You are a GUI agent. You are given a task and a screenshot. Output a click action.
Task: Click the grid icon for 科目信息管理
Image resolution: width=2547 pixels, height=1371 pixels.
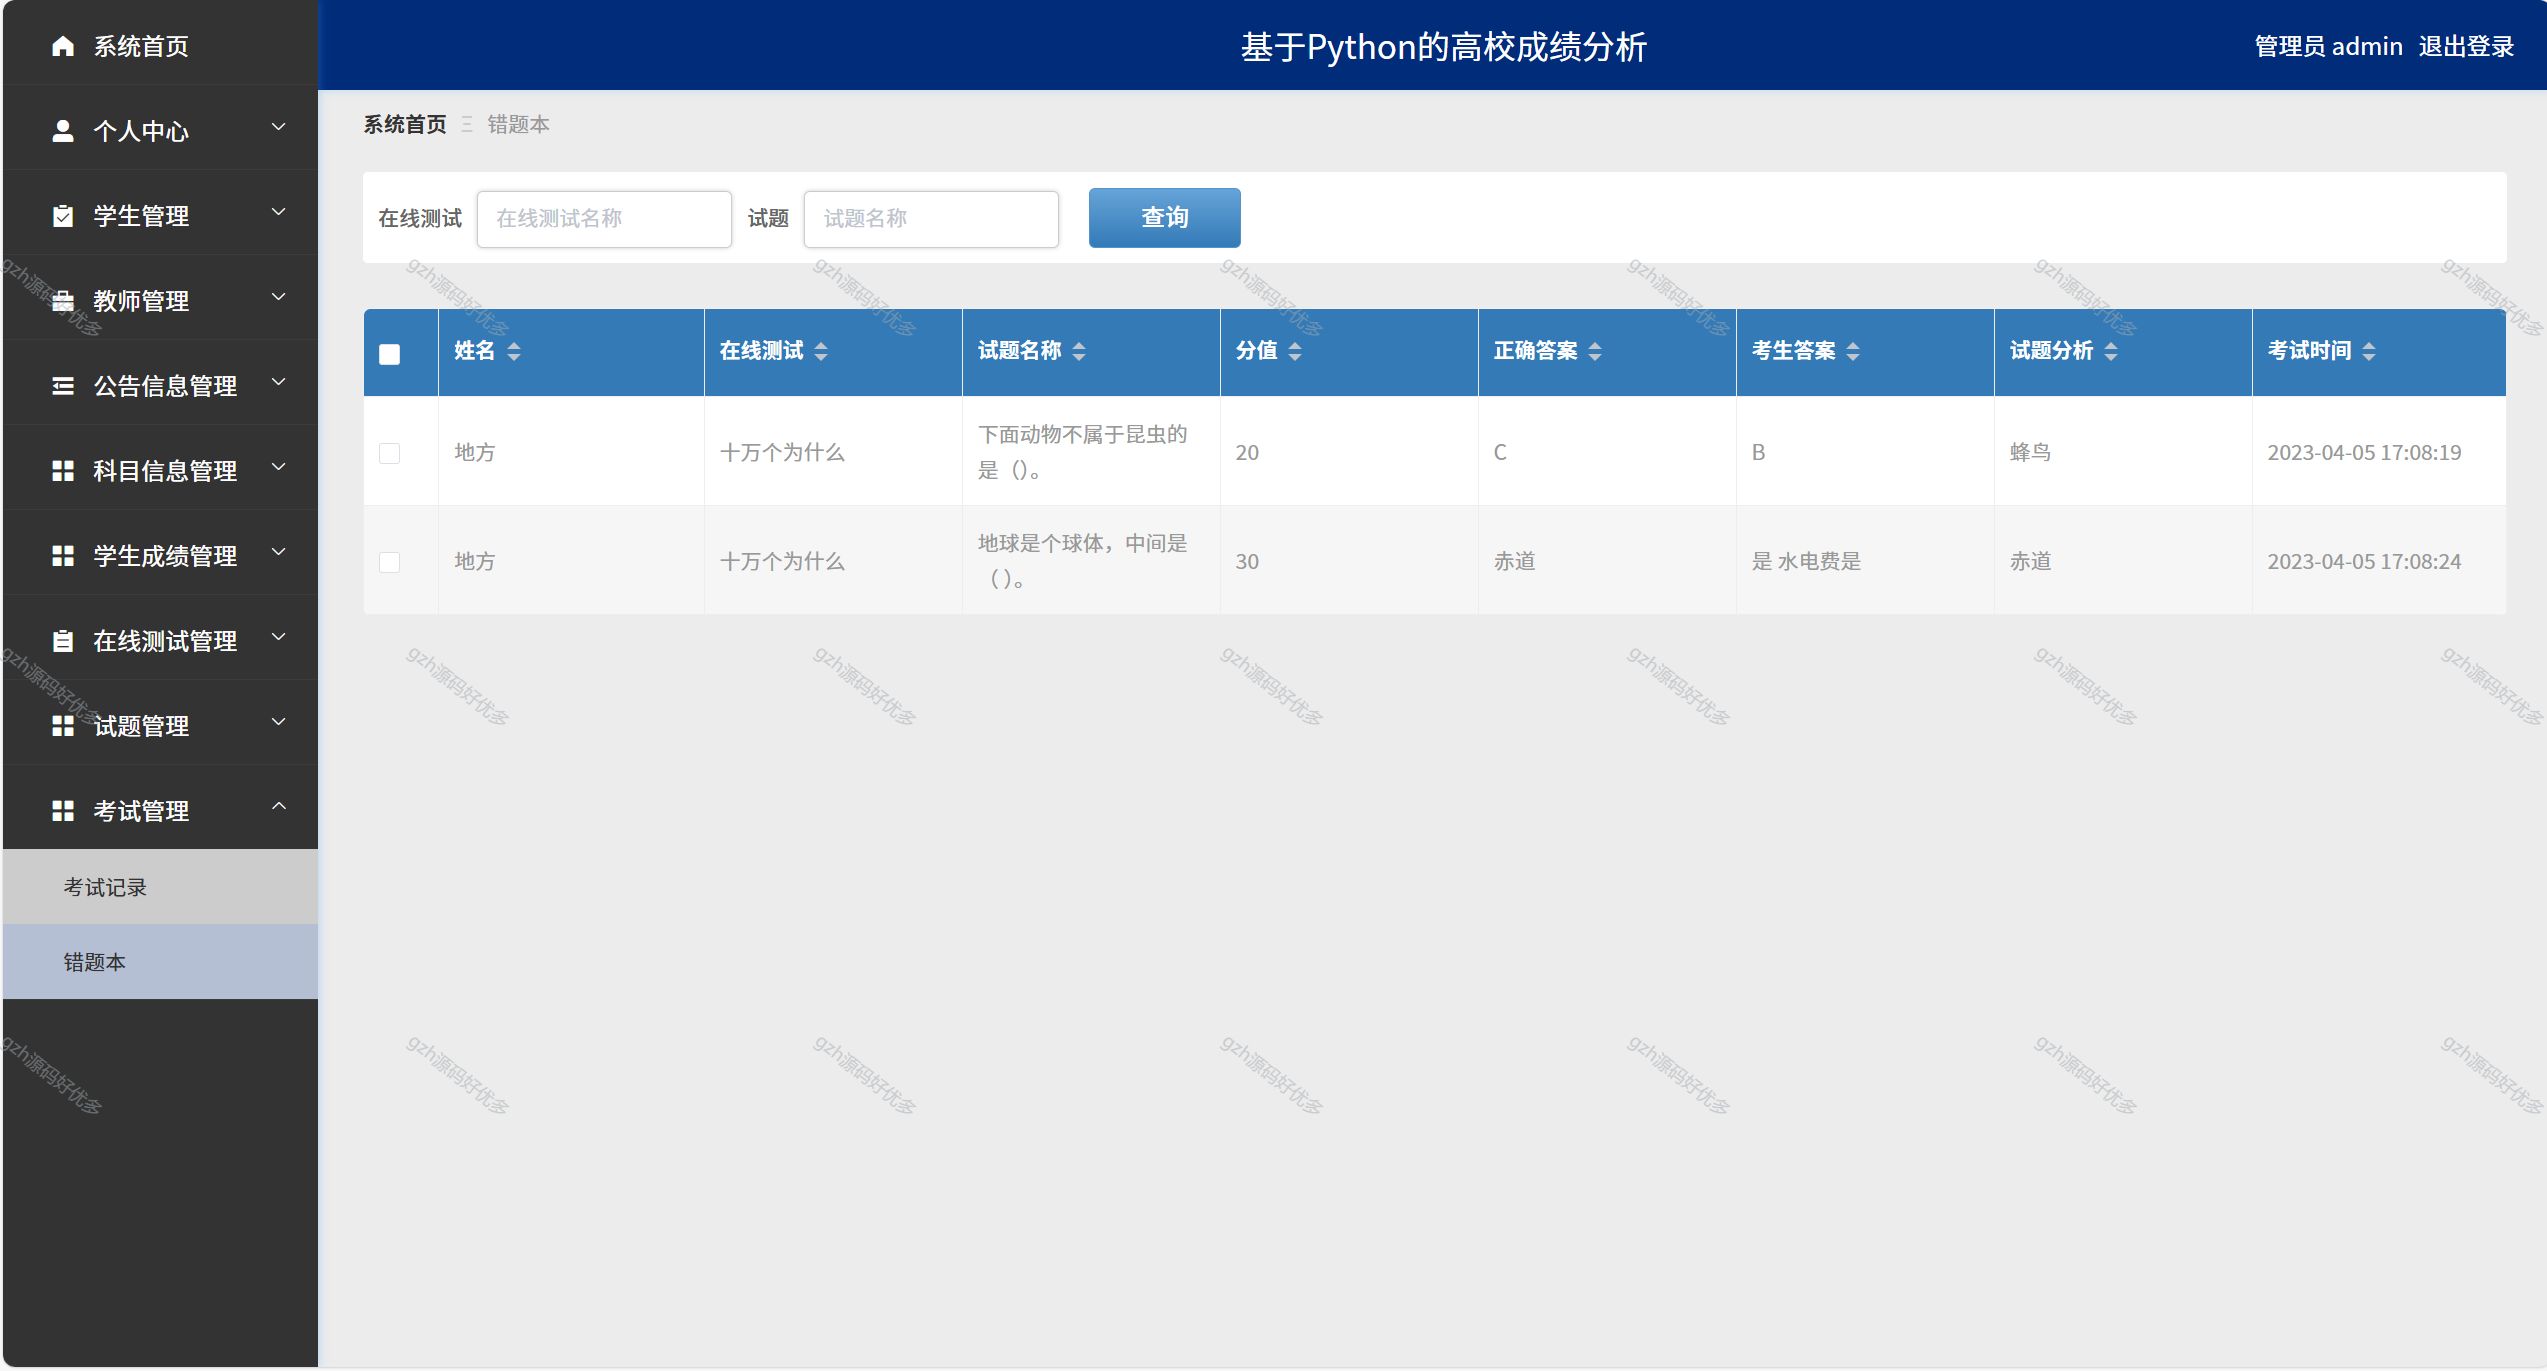click(63, 471)
